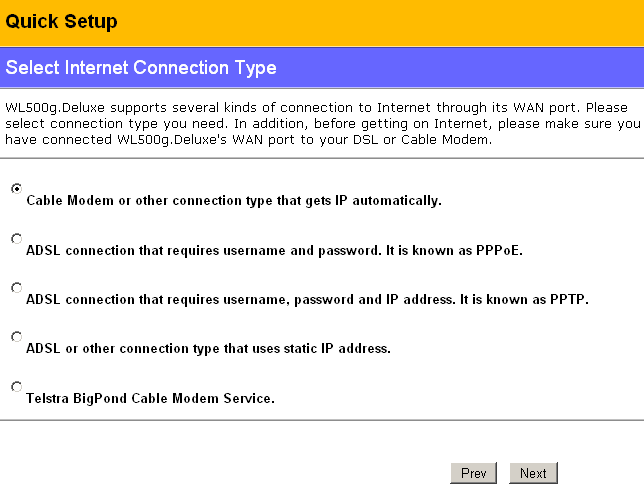This screenshot has height=492, width=644.
Task: Click the horizontal divider below the Telstra option
Action: tap(322, 421)
